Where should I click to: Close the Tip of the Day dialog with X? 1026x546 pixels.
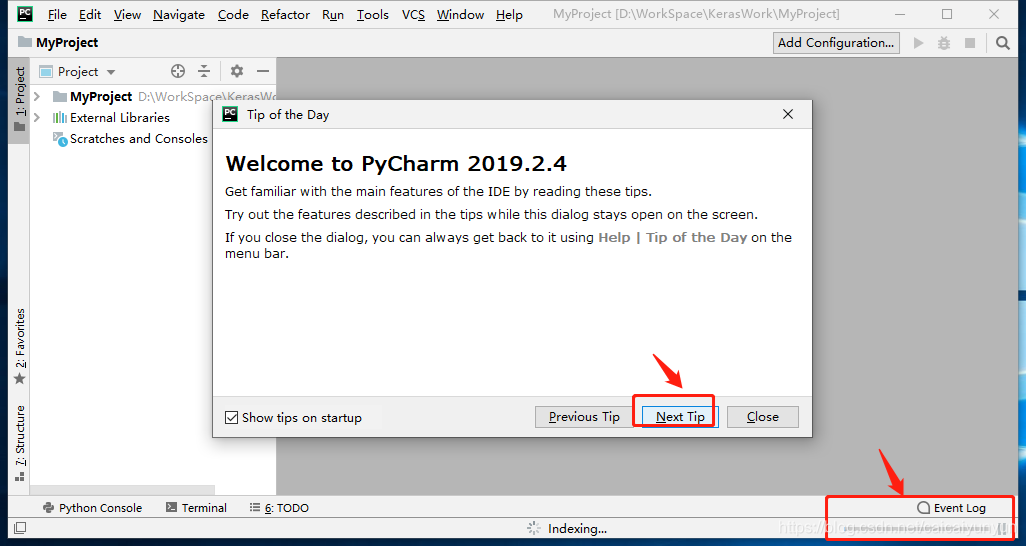[x=788, y=115]
